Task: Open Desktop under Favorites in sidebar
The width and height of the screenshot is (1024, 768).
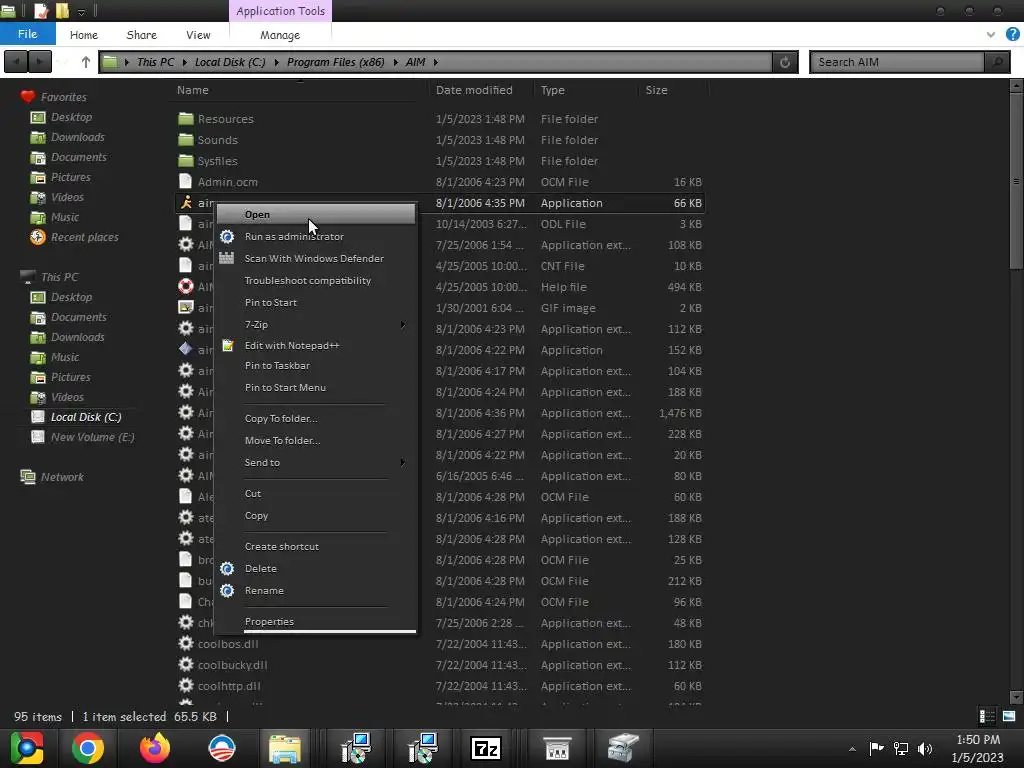Action: point(71,117)
